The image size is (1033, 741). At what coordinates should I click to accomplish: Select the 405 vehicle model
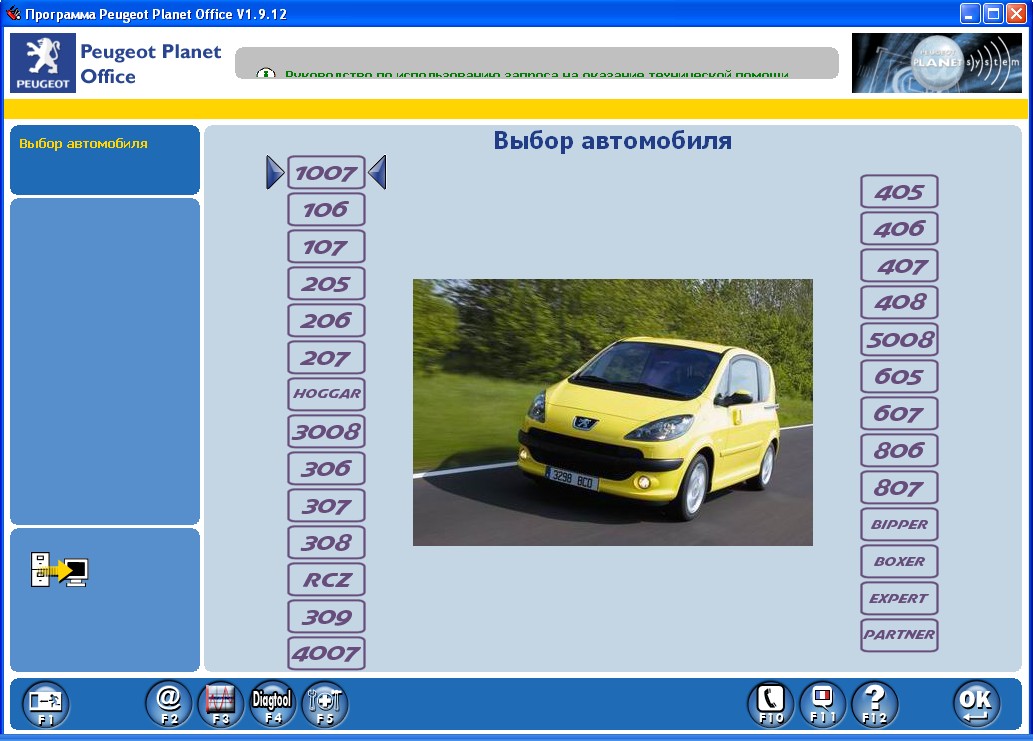pyautogui.click(x=899, y=192)
